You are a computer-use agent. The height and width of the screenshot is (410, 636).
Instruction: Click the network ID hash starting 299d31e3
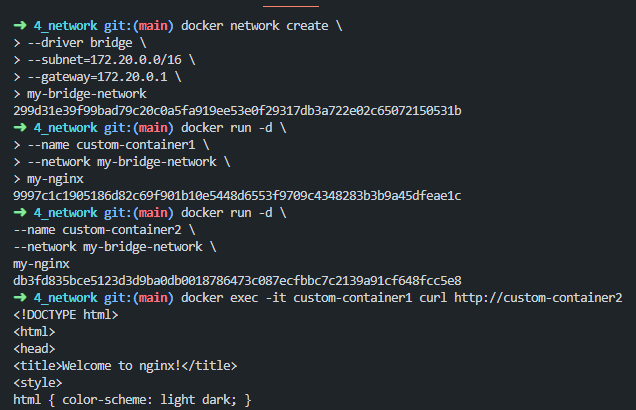click(x=237, y=111)
